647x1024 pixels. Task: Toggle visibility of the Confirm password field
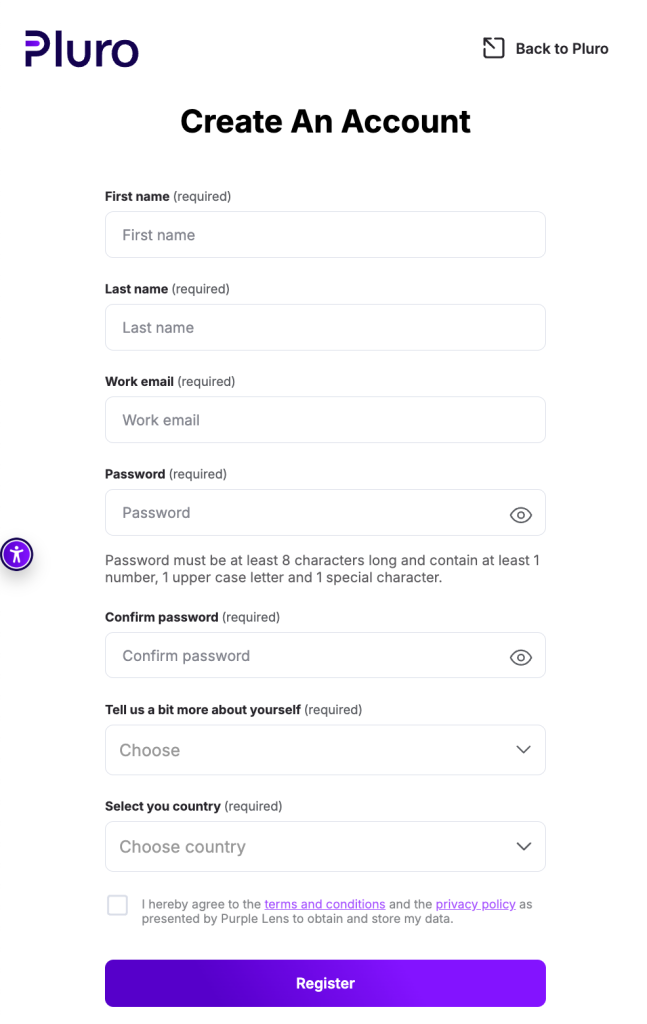521,657
